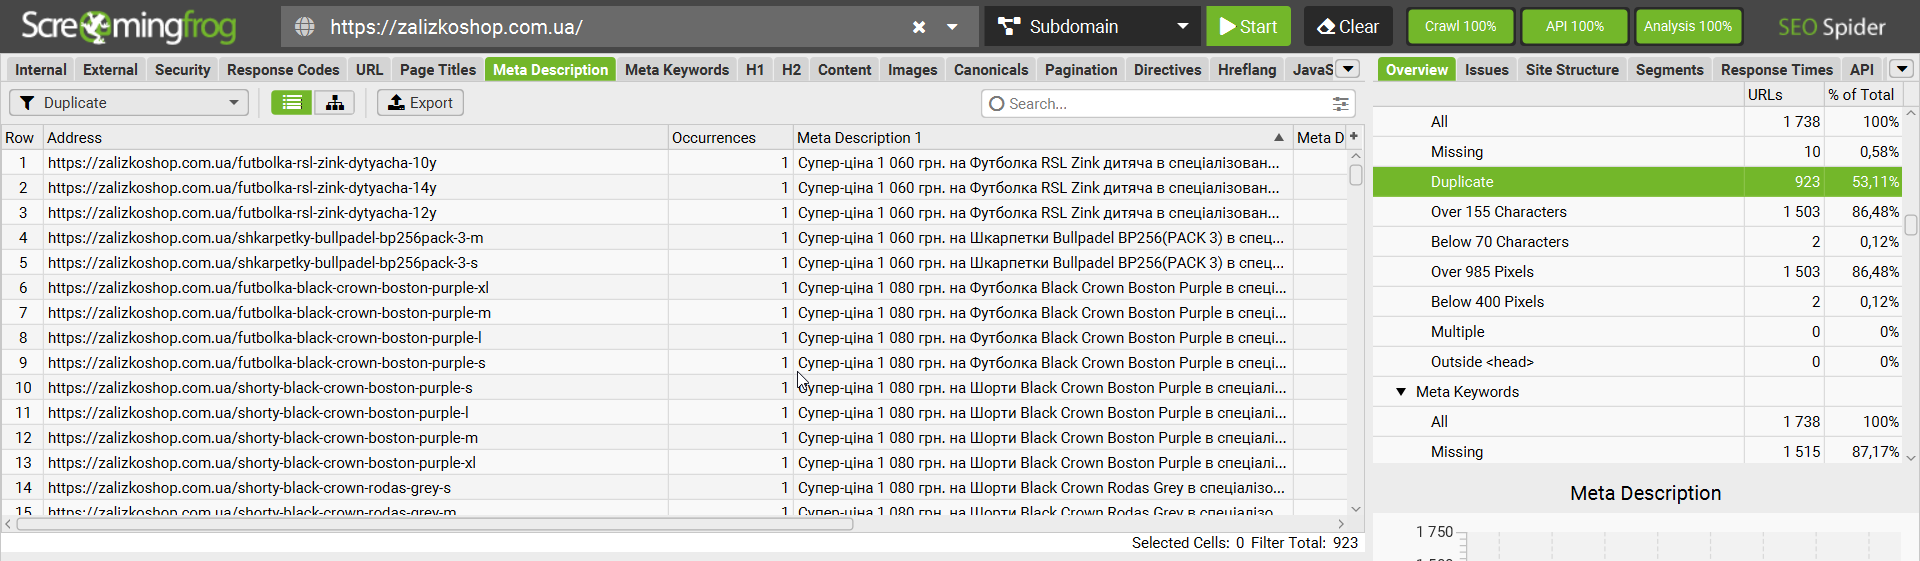Open the Page Titles tab
The image size is (1920, 561).
[x=438, y=70]
